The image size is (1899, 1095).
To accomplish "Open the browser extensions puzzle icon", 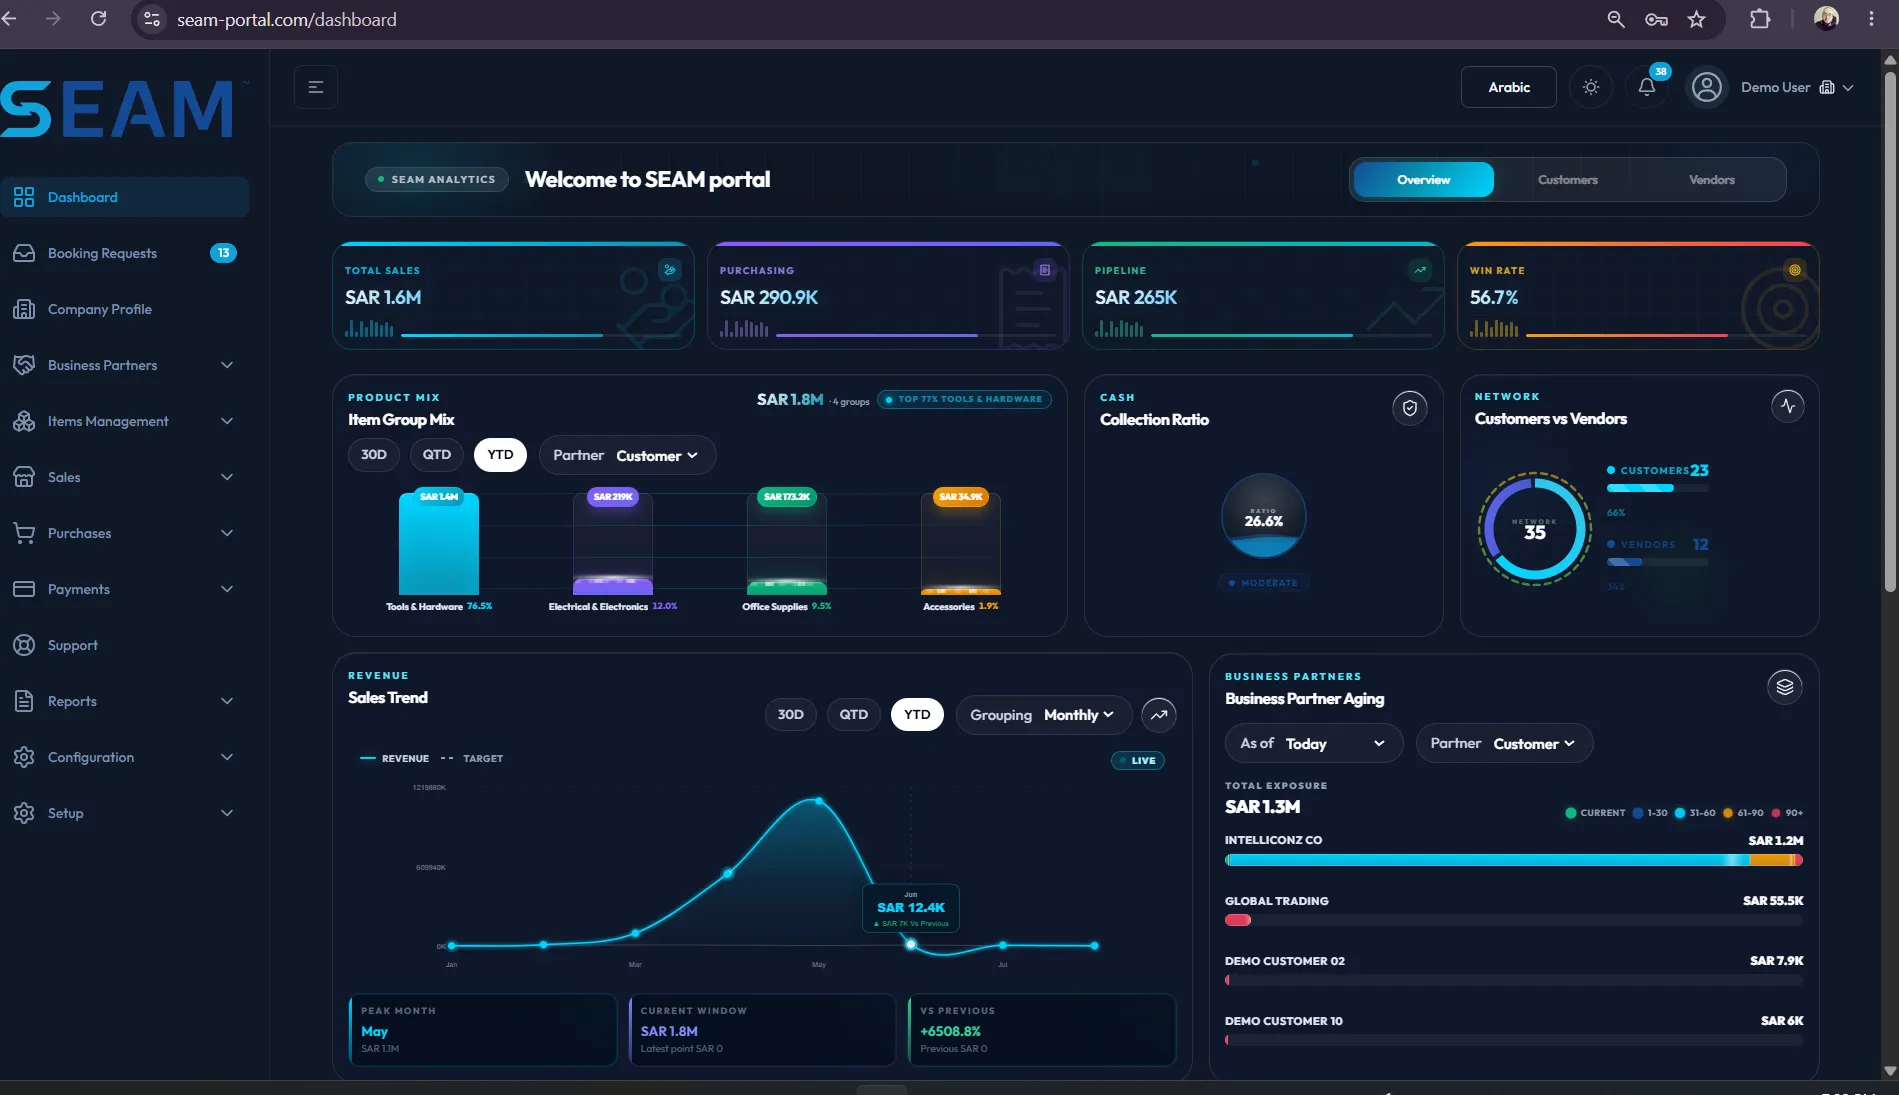I will [1760, 19].
